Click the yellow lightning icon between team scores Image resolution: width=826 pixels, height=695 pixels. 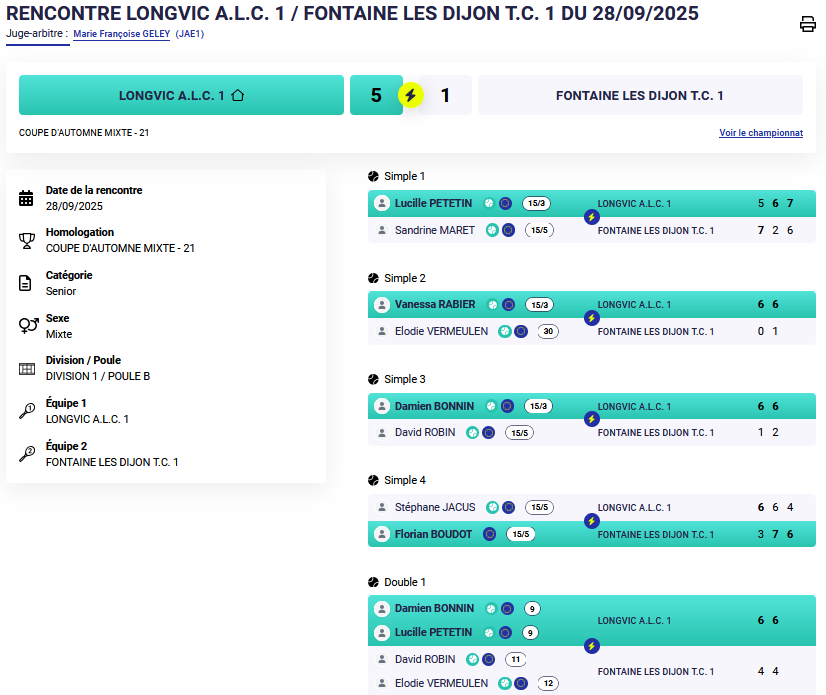point(411,95)
